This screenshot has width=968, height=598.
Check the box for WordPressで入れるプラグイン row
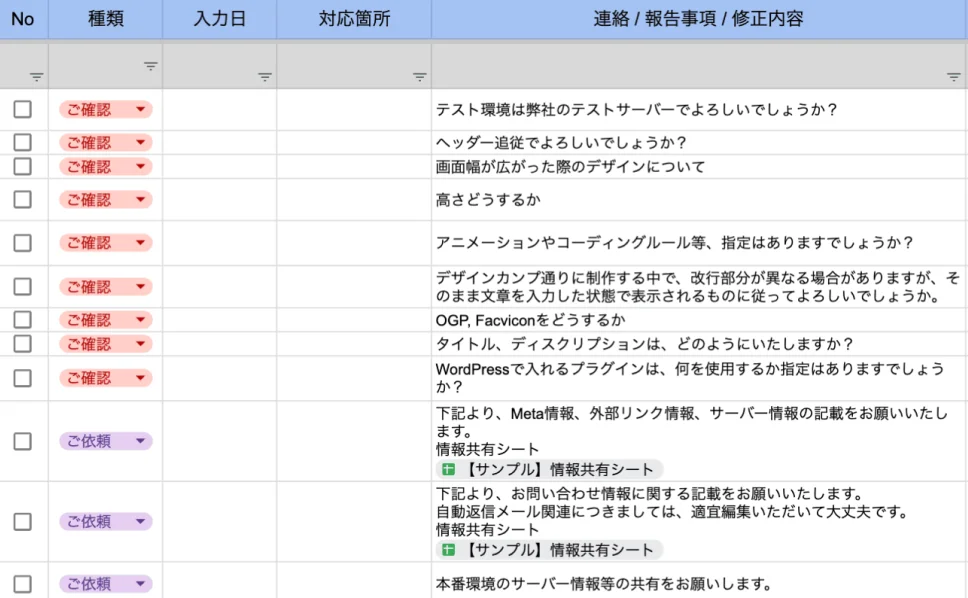pos(23,378)
